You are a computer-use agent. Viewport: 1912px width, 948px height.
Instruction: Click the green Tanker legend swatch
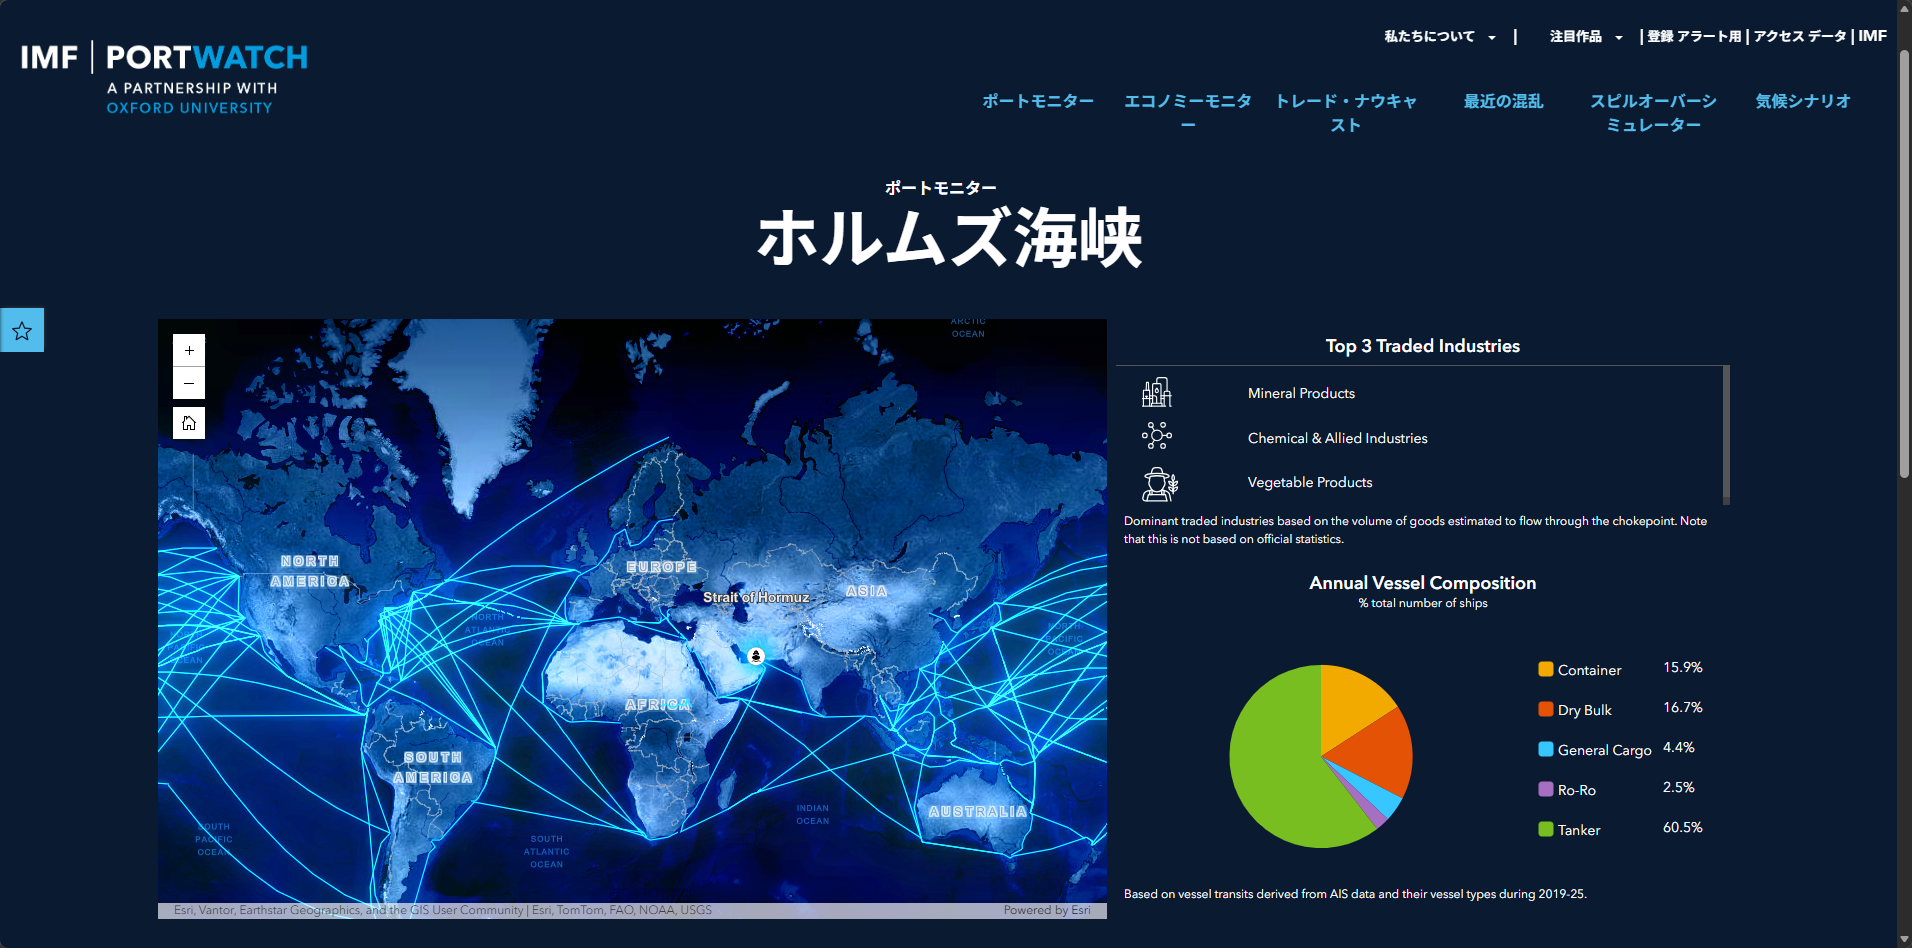[x=1546, y=830]
